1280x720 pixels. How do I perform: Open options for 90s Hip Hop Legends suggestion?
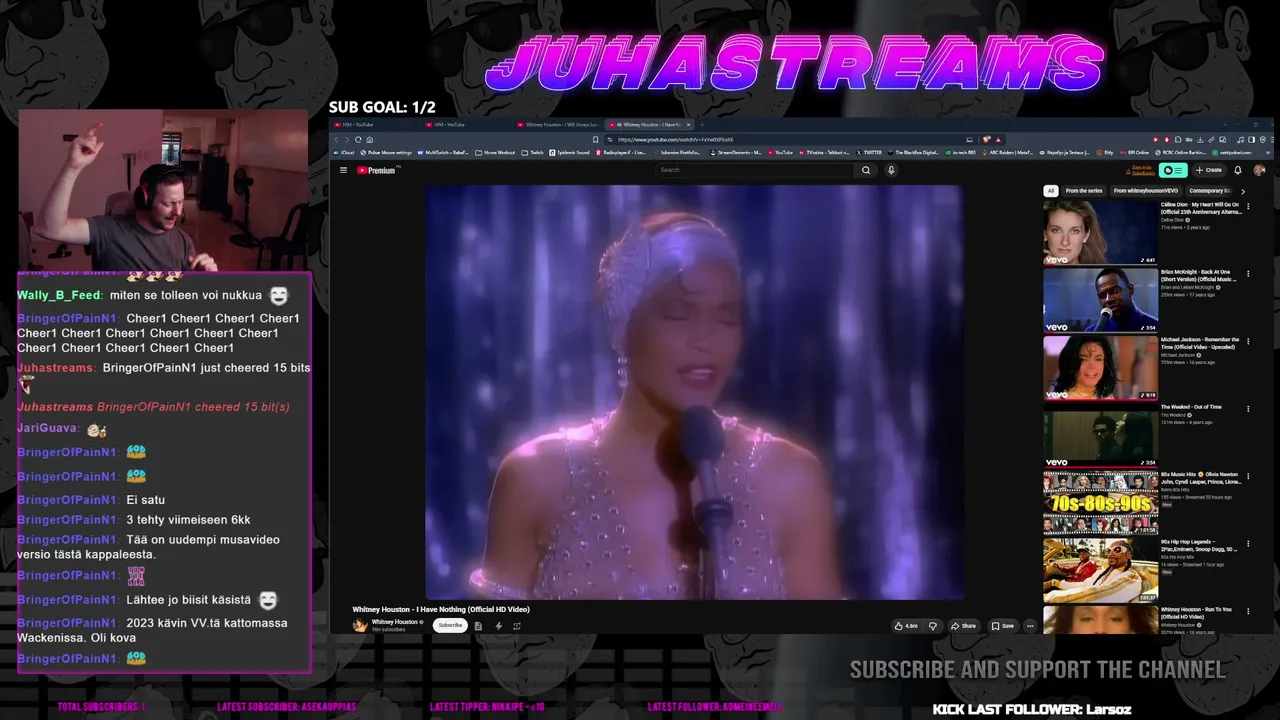[x=1248, y=543]
